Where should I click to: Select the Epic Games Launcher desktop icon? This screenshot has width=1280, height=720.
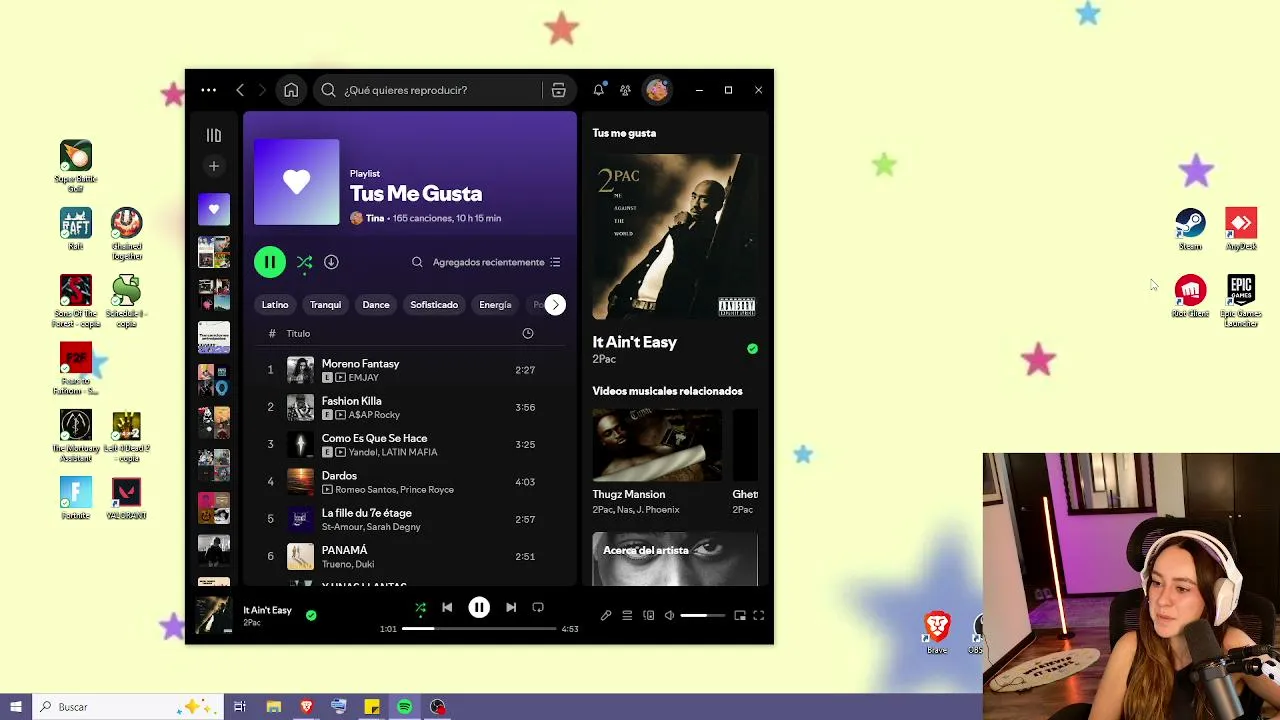pyautogui.click(x=1241, y=301)
